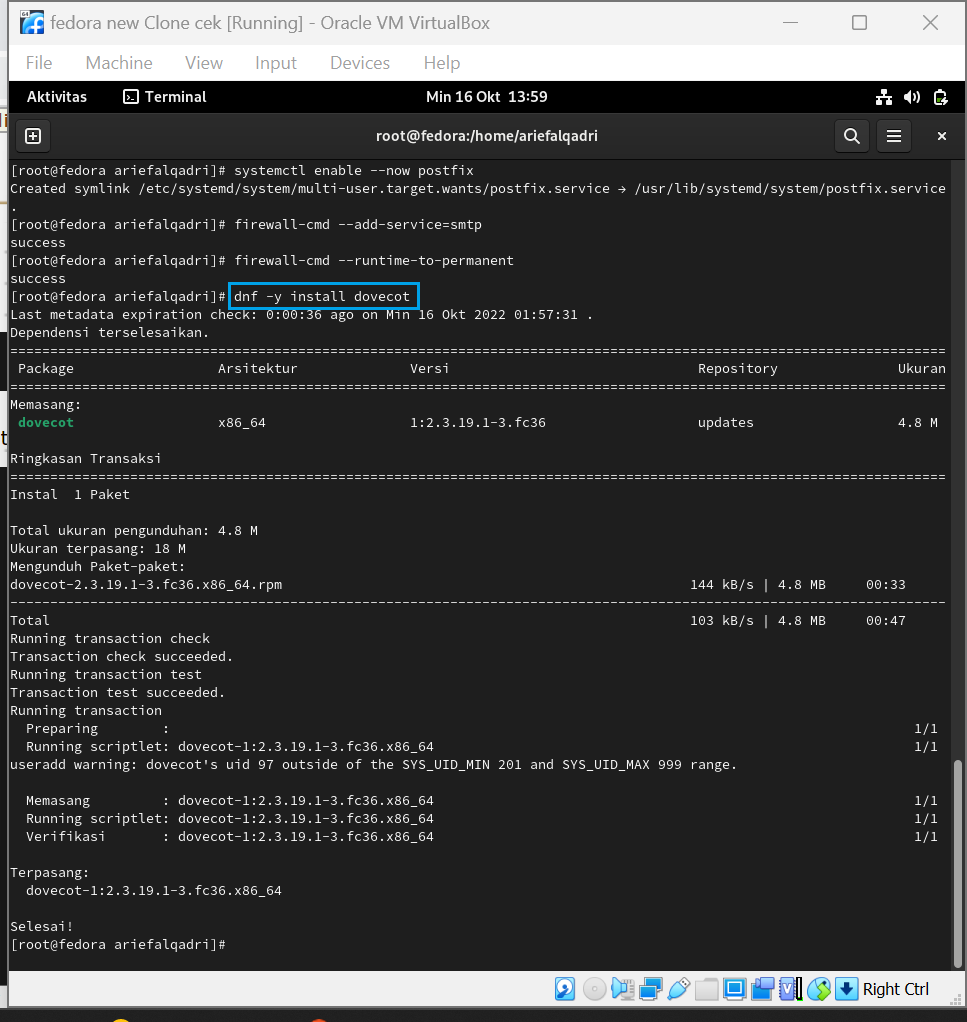The width and height of the screenshot is (967, 1022).
Task: Open the Help menu
Action: click(442, 63)
